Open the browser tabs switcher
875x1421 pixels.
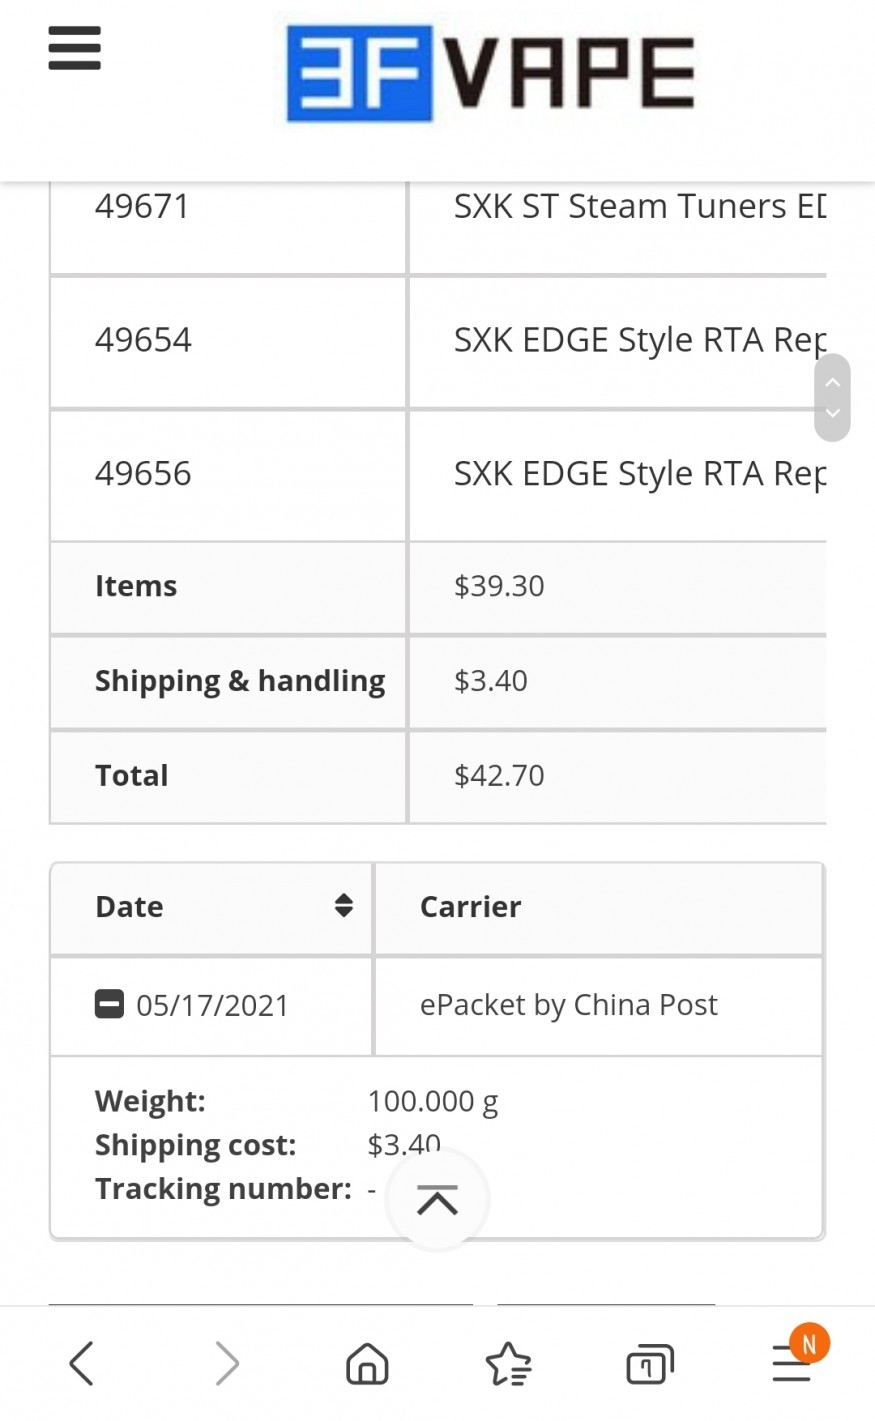coord(649,1363)
